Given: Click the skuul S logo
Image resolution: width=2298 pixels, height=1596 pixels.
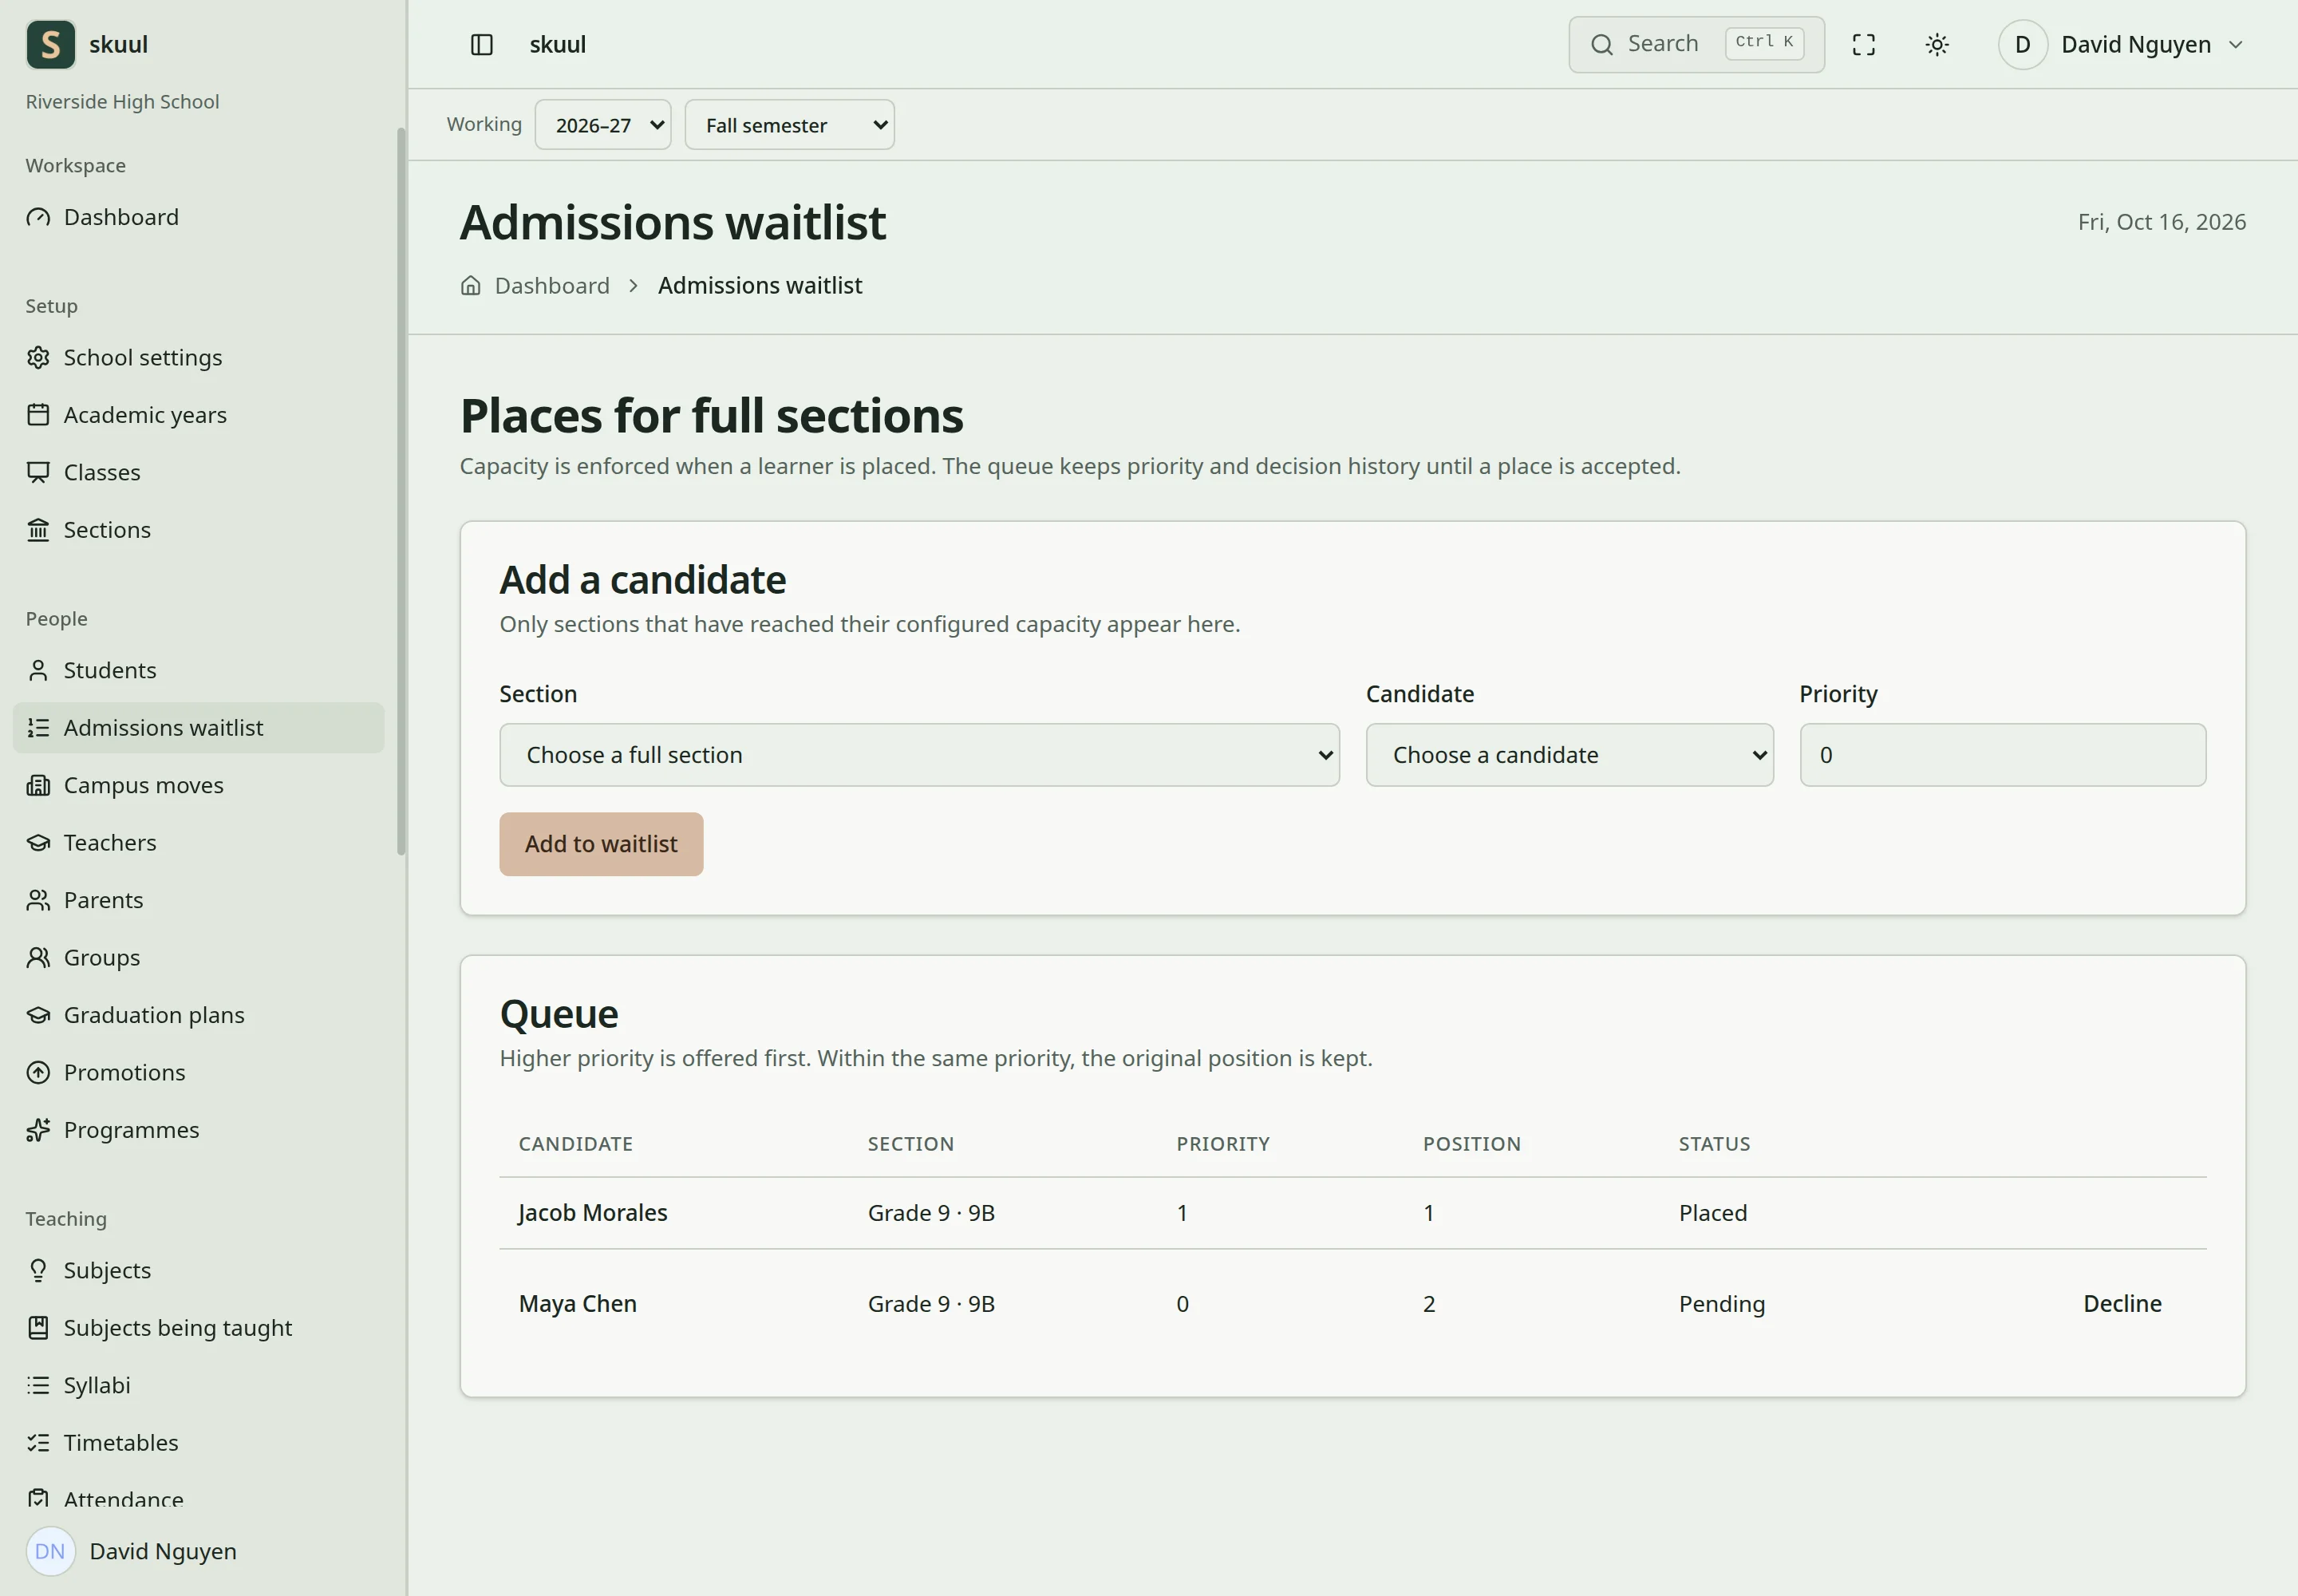Looking at the screenshot, I should click(x=51, y=45).
